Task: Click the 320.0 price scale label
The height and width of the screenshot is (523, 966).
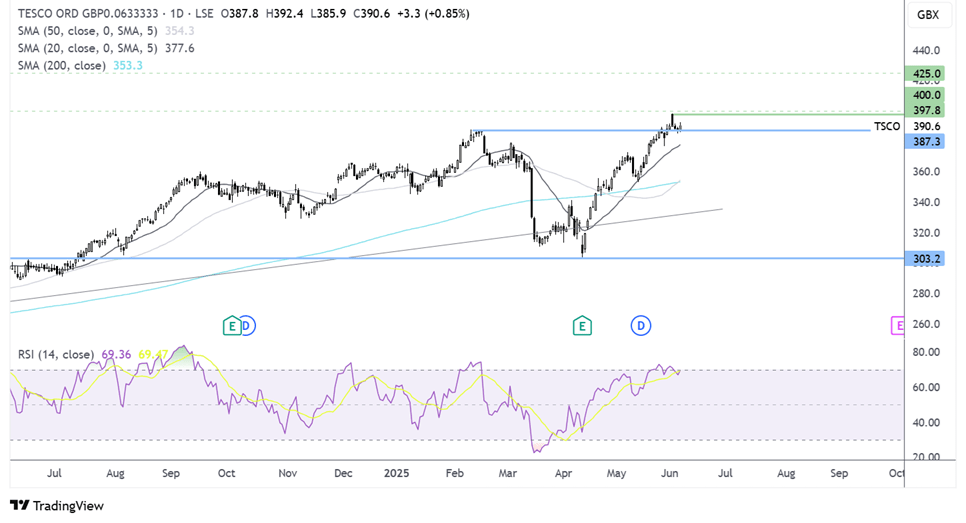Action: 927,233
